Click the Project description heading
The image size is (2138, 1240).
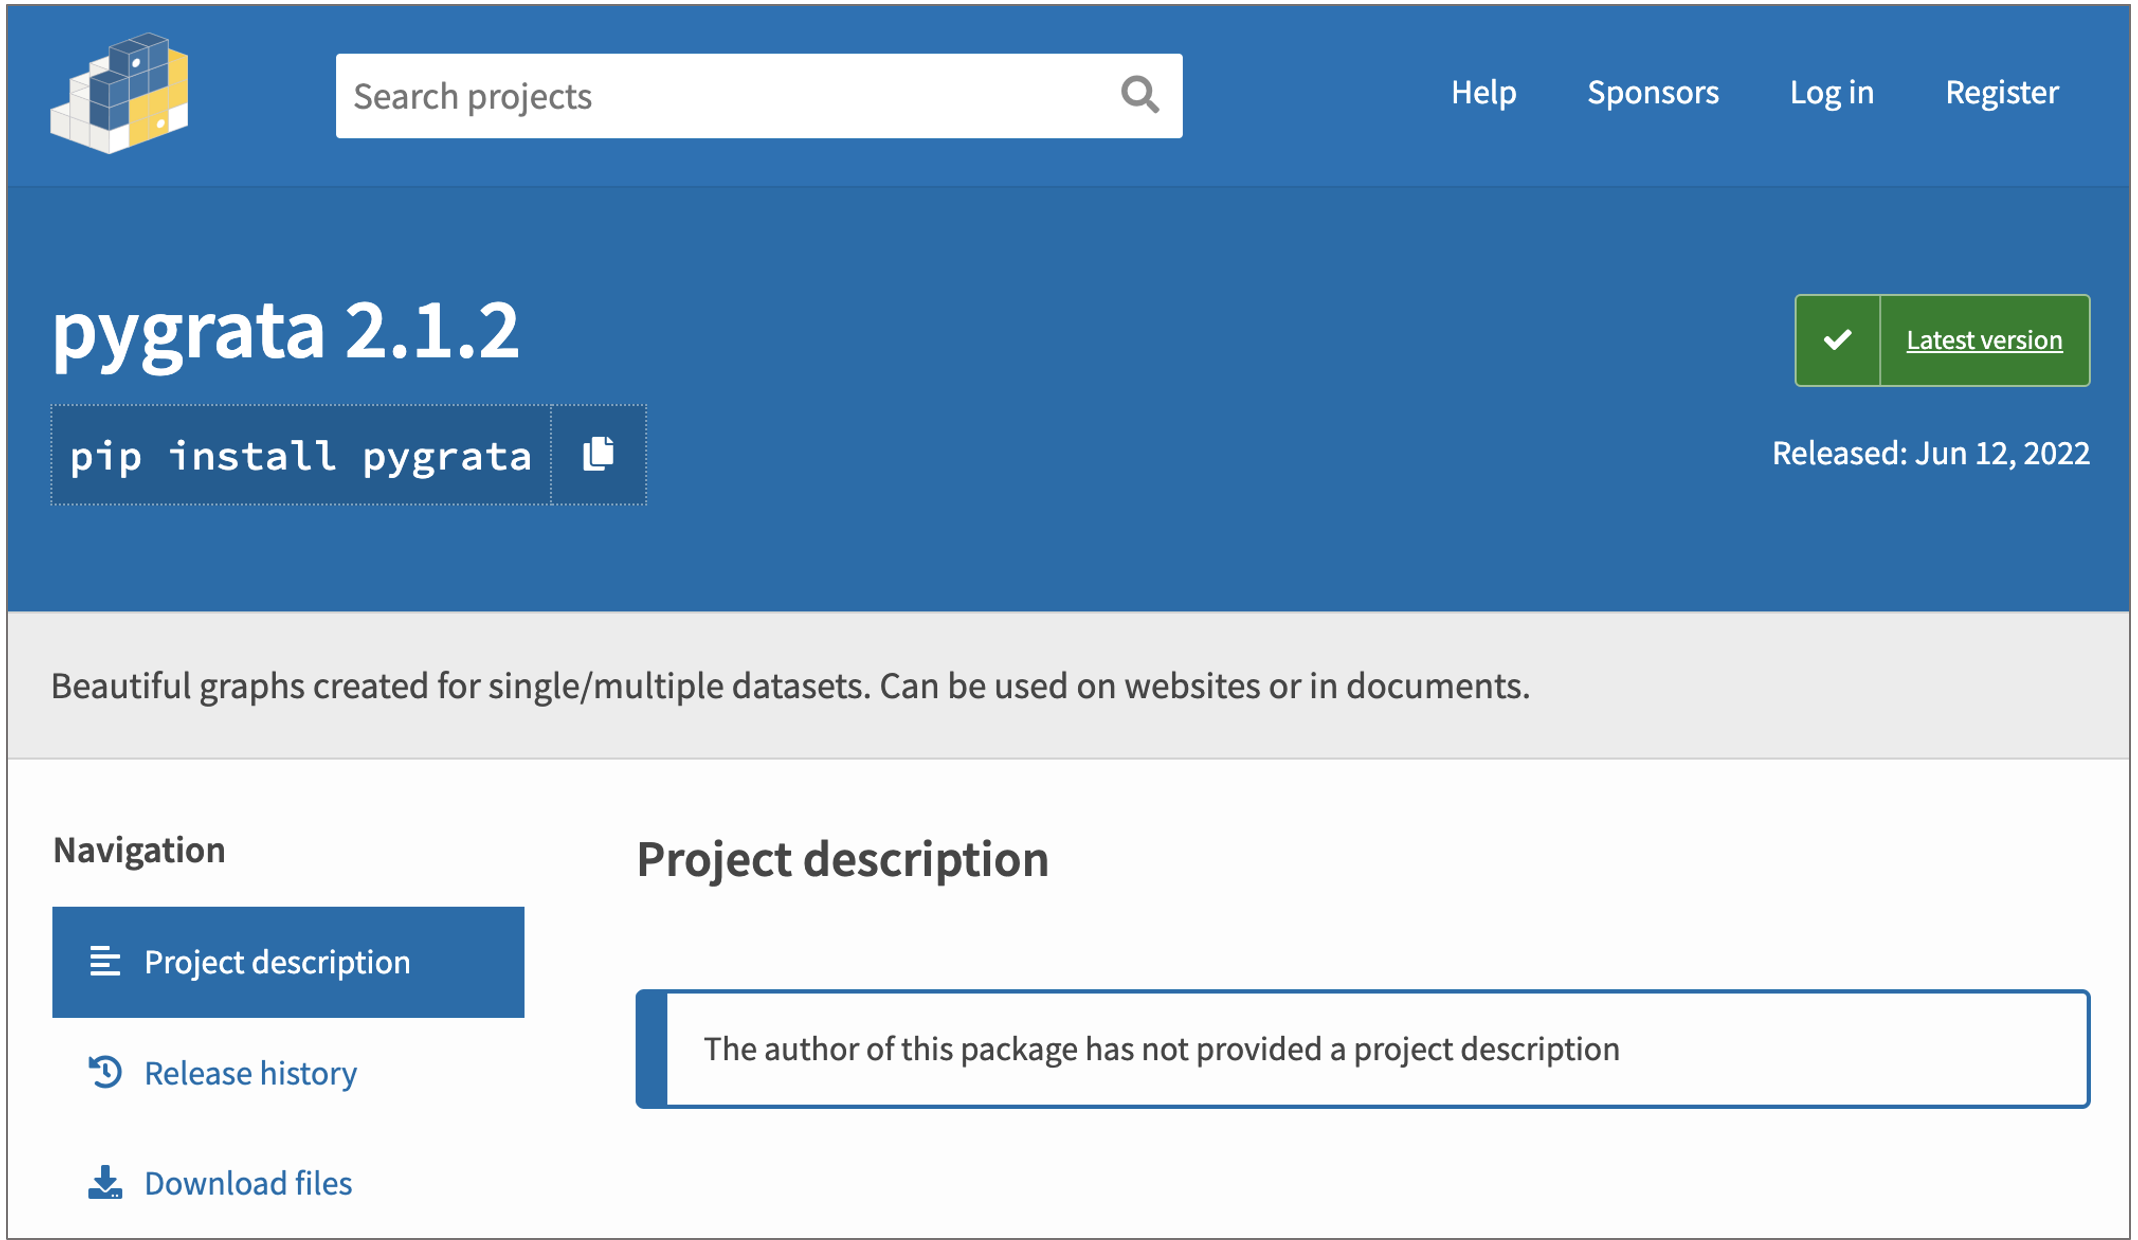842,859
